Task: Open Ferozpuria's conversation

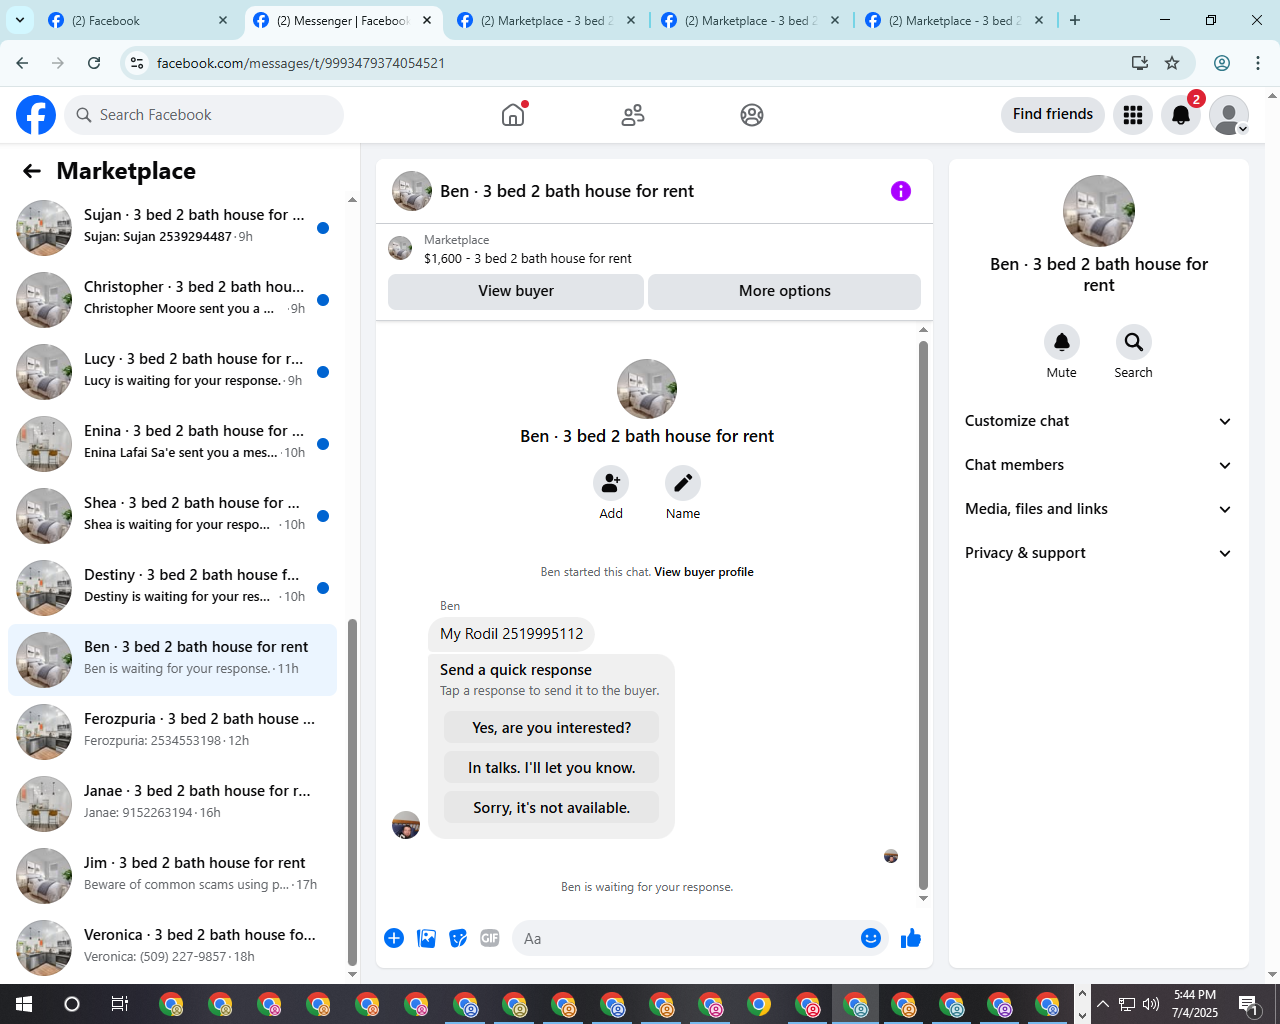Action: click(172, 732)
